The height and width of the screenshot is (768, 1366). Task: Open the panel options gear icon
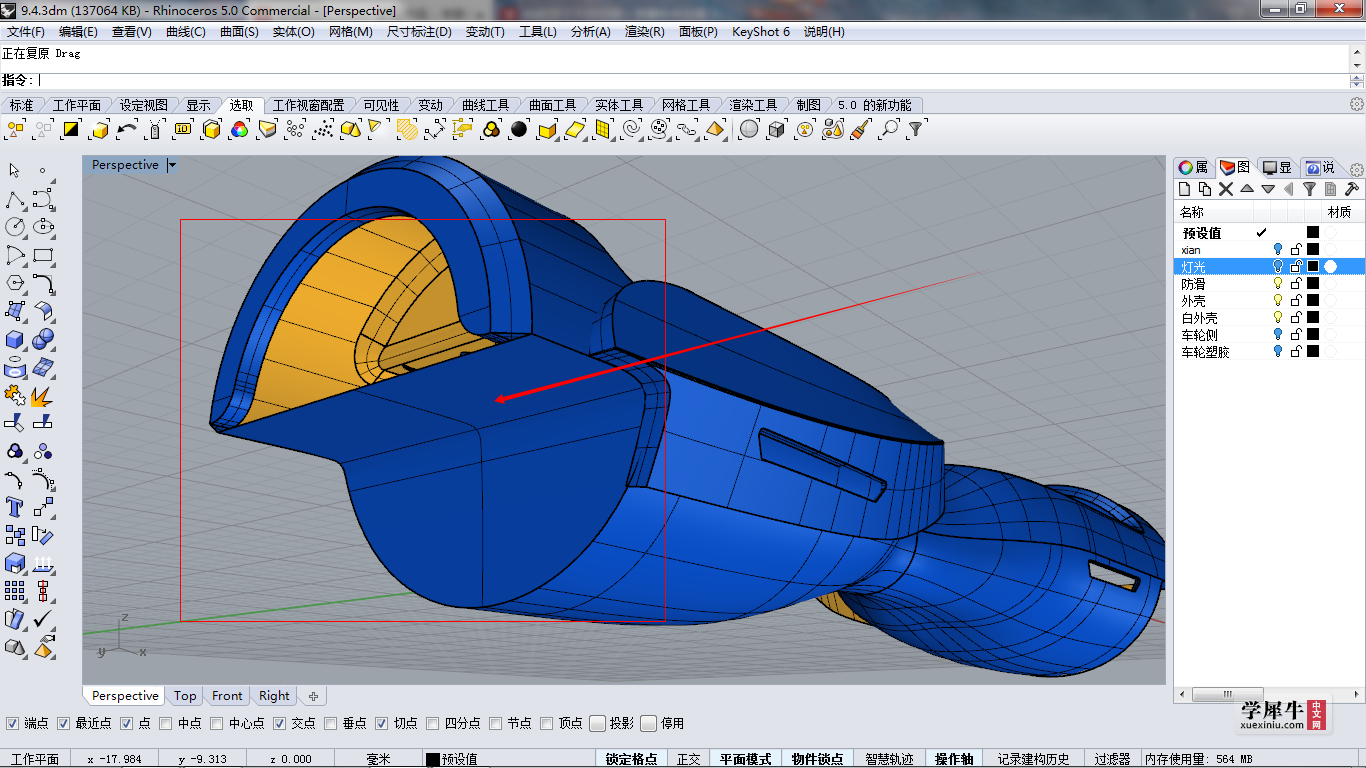pyautogui.click(x=1357, y=170)
